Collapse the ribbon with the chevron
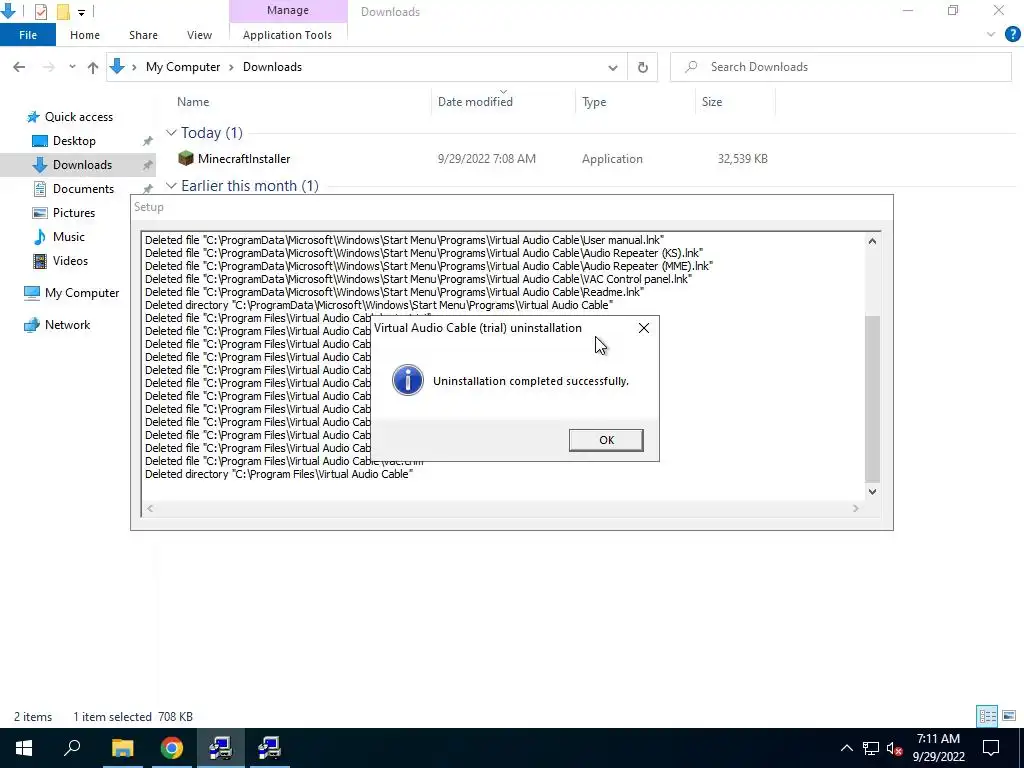The width and height of the screenshot is (1024, 768). [991, 35]
